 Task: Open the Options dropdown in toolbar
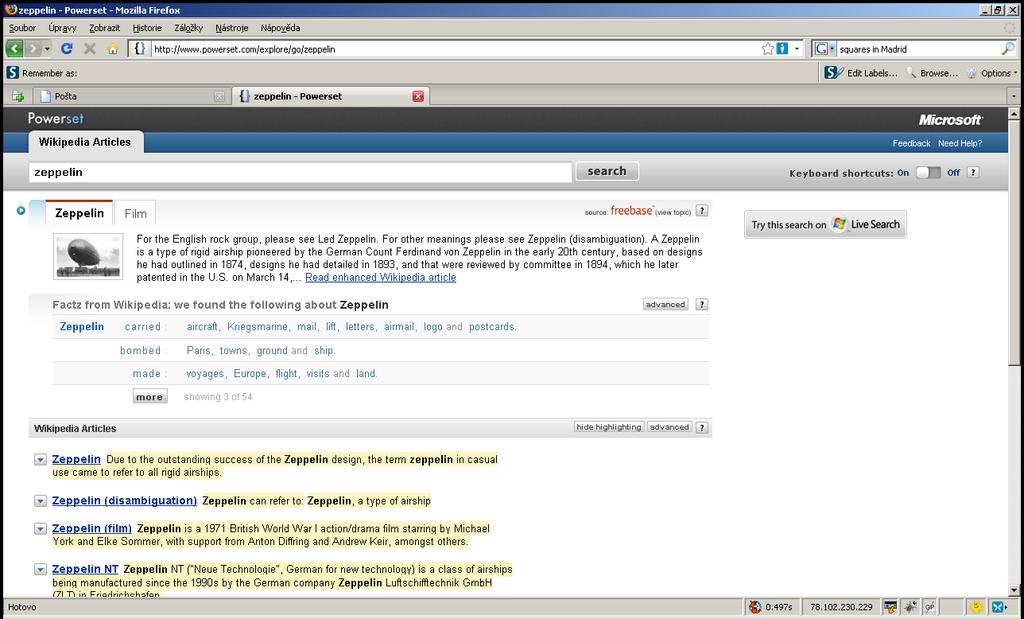point(992,73)
